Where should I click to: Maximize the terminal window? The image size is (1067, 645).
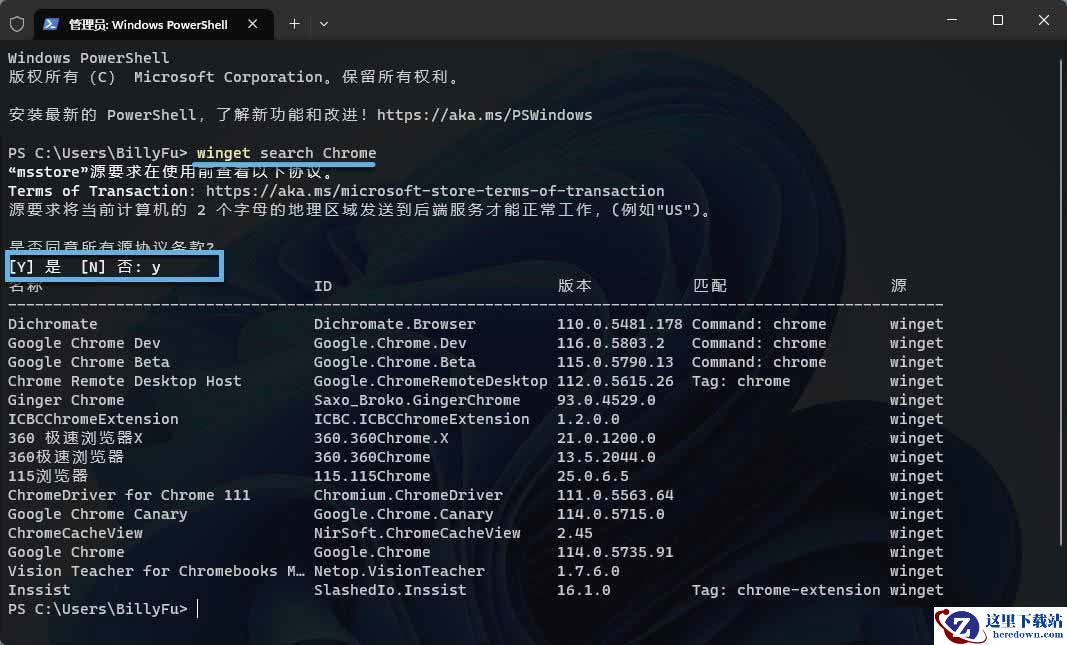998,20
